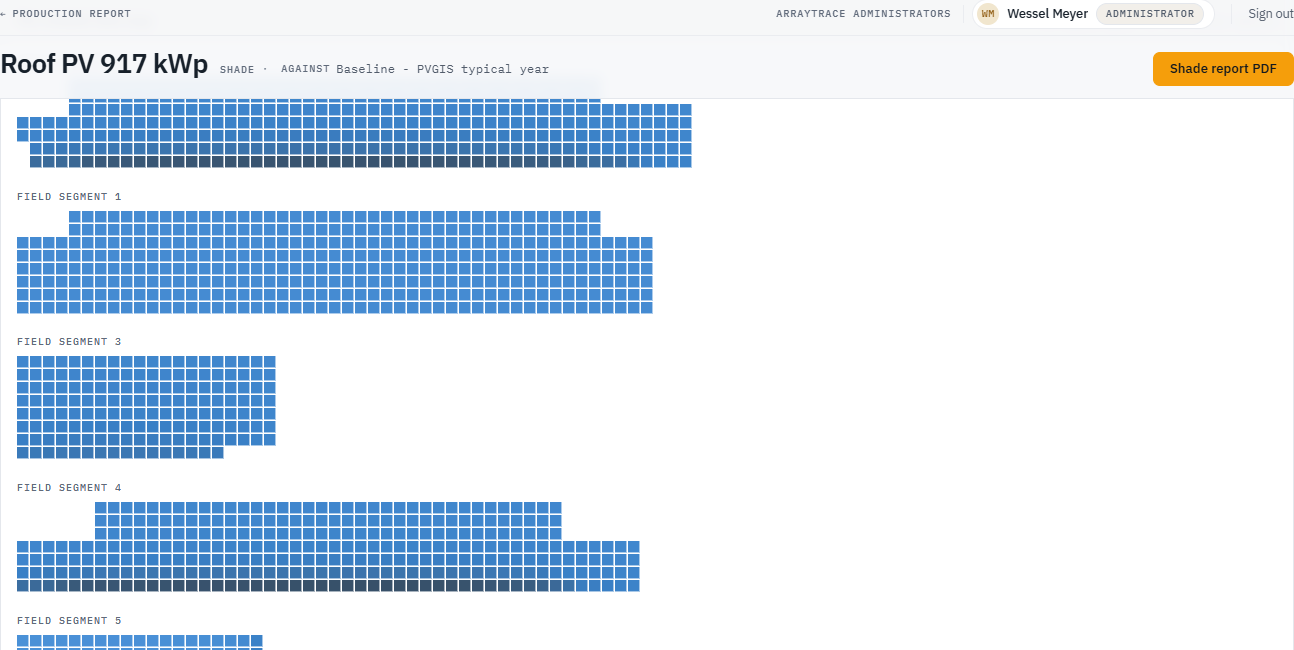
Task: Click the Roof PV 917 kWp title
Action: click(104, 64)
